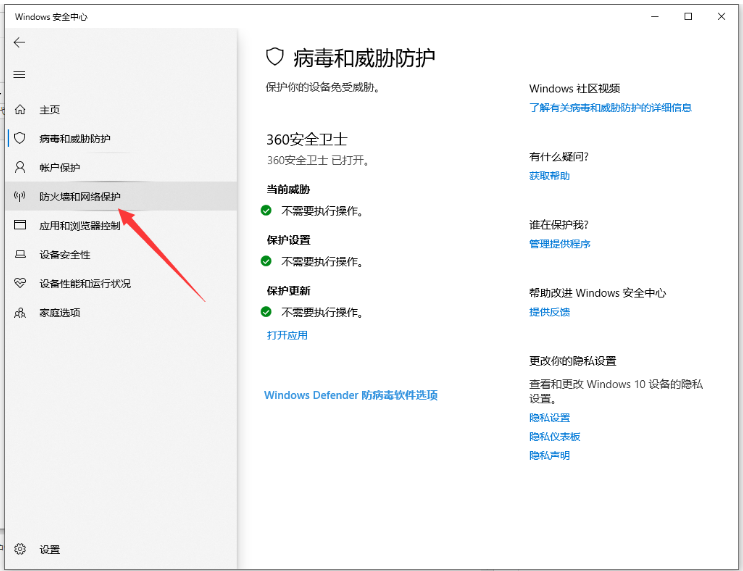Select 家庭选项 in the sidebar menu
Screen dimensions: 743x571
[x=60, y=312]
